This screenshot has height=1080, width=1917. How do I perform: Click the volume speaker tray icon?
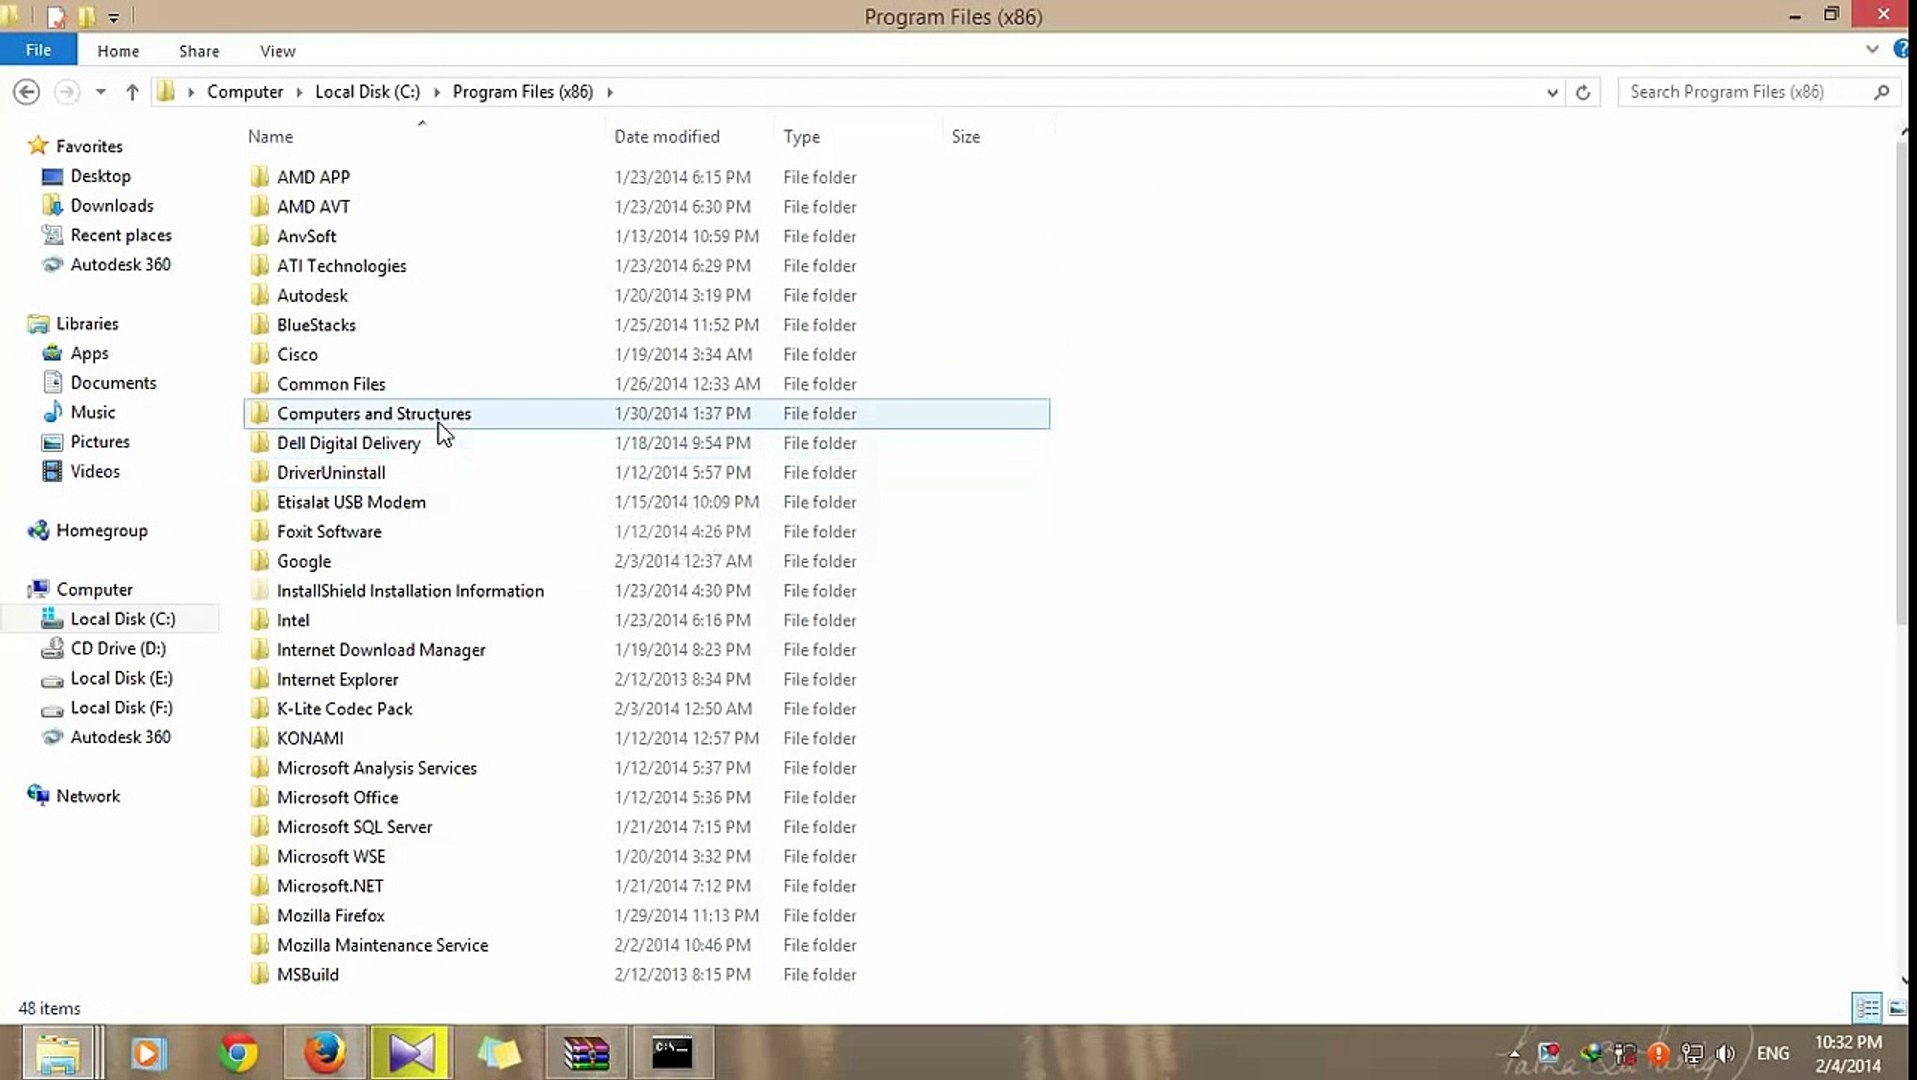1725,1053
